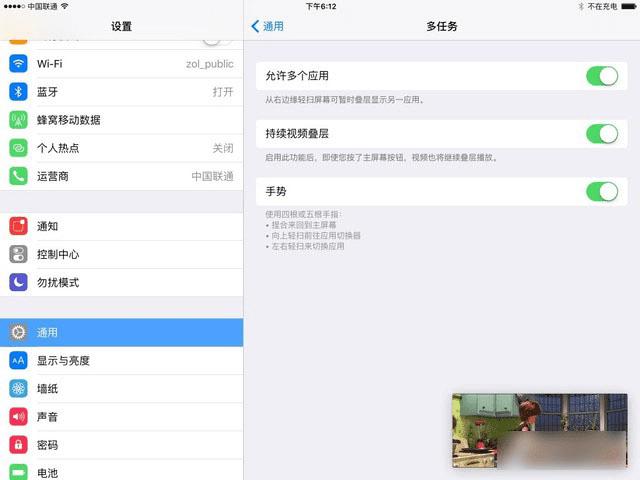This screenshot has height=480, width=640.
Task: Tap the Wi-Fi icon in settings list
Action: (18, 64)
